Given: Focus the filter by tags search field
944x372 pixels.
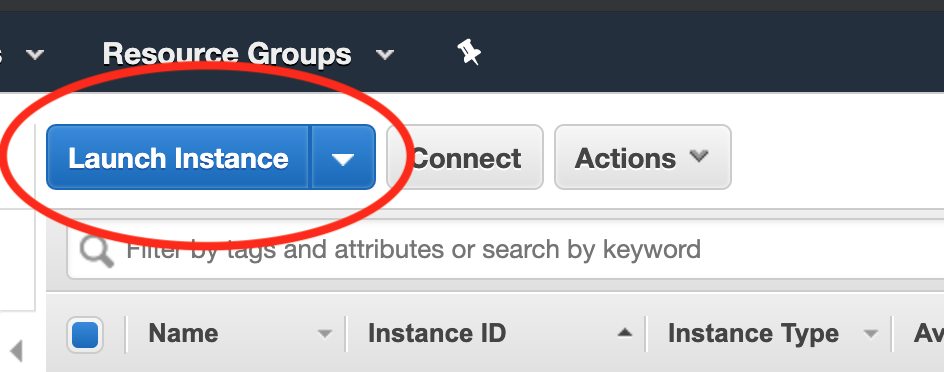Looking at the screenshot, I should tap(505, 249).
